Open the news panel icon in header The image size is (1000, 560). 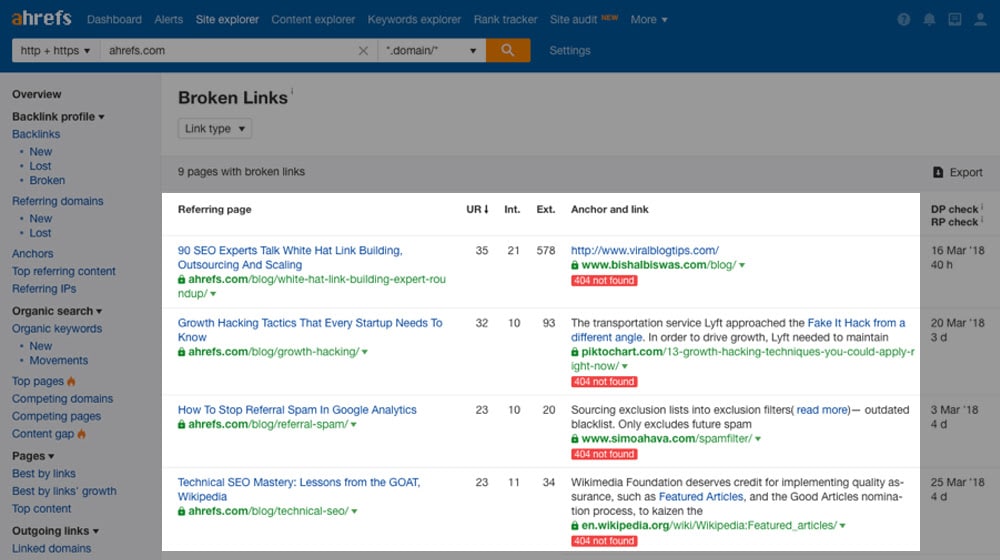[955, 20]
